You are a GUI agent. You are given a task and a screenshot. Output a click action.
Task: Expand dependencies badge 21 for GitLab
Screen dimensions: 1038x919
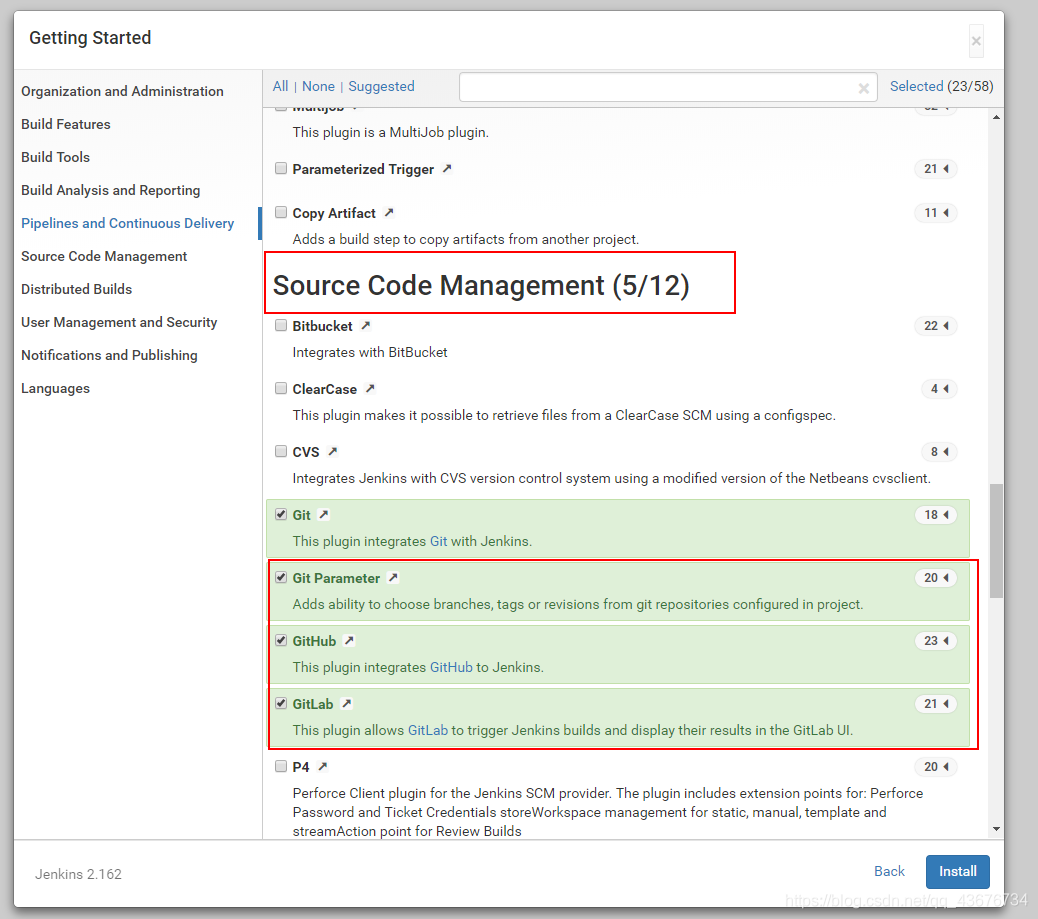click(935, 704)
